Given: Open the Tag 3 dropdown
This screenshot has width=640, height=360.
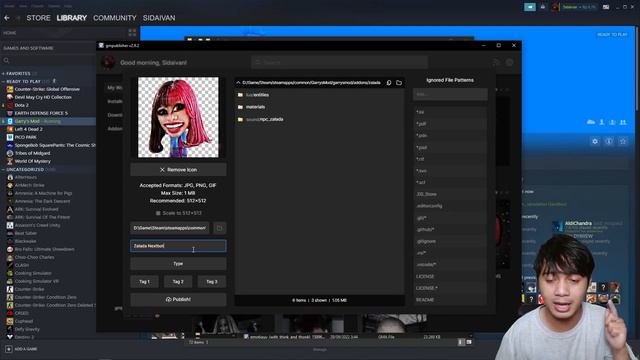Looking at the screenshot, I should coord(212,282).
